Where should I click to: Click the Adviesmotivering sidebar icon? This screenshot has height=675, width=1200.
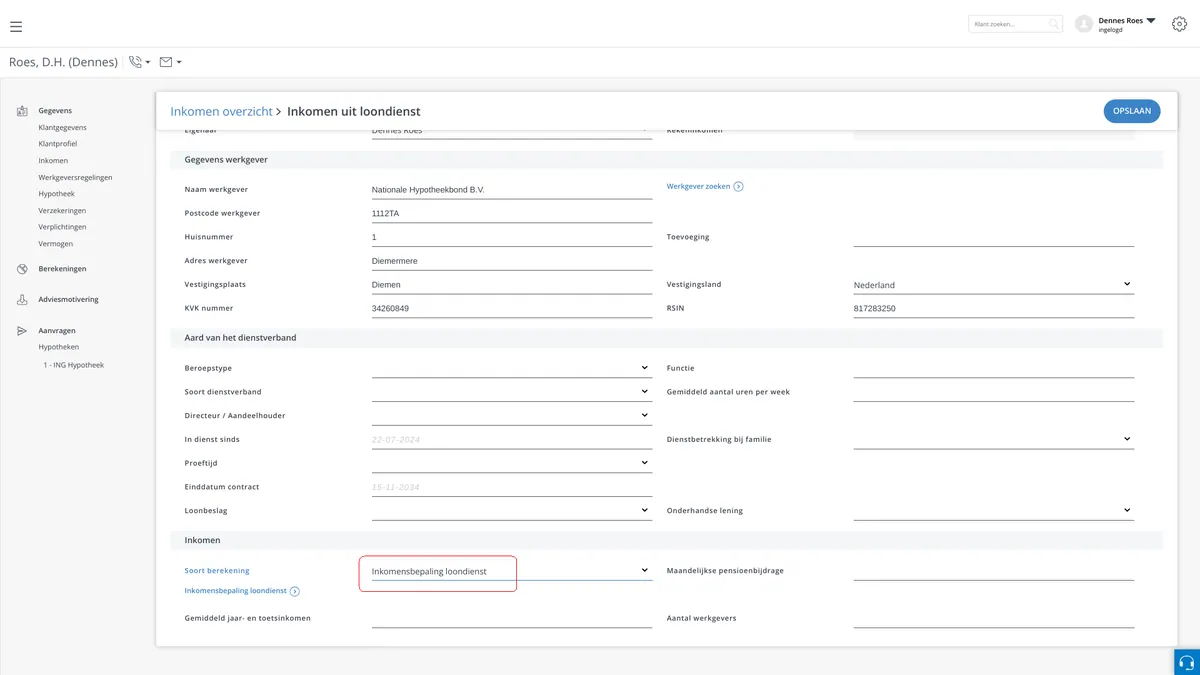point(22,299)
